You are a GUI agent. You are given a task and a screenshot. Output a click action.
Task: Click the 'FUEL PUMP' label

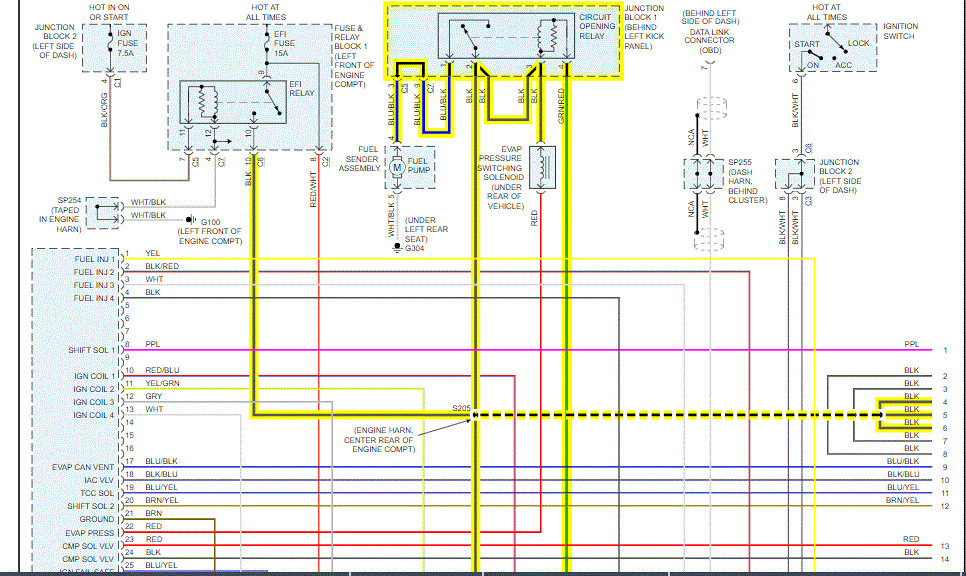(418, 165)
